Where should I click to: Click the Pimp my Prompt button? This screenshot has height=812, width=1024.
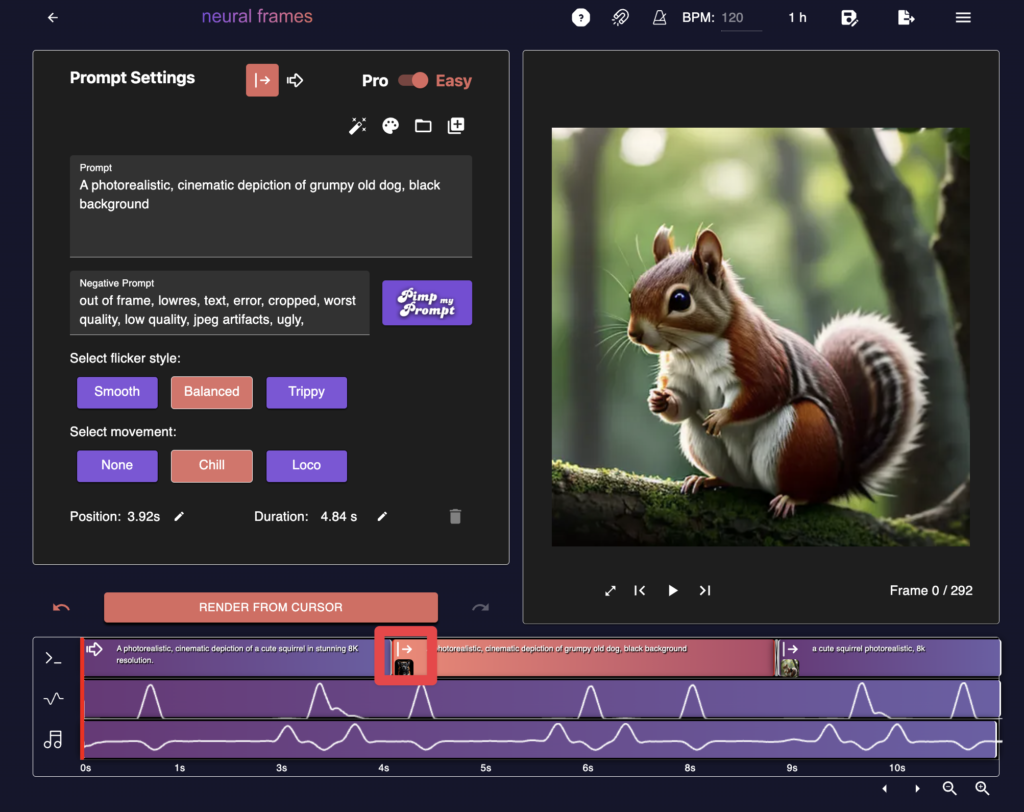point(427,302)
